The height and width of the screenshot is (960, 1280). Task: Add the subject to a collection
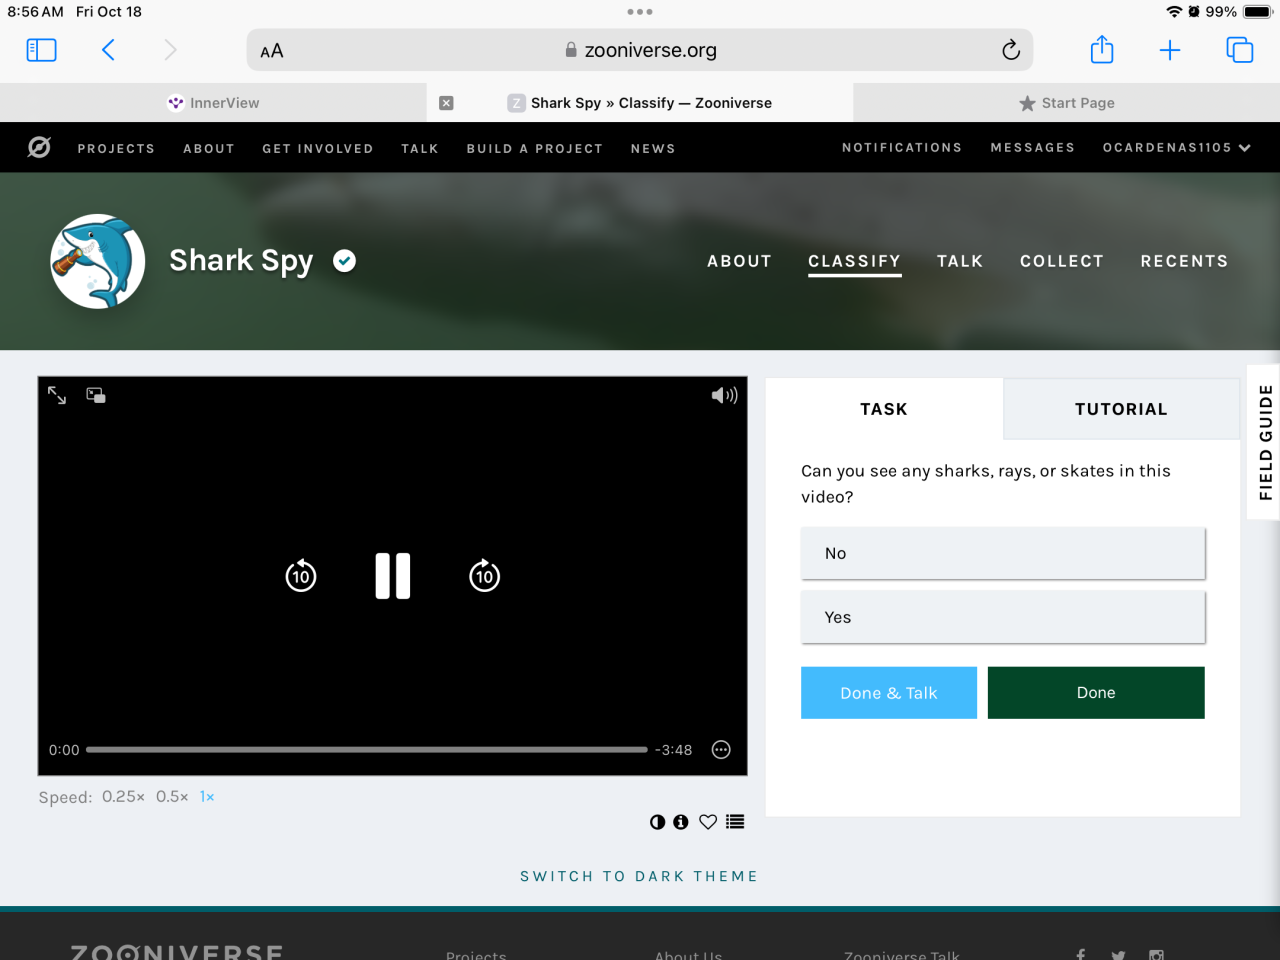[736, 822]
